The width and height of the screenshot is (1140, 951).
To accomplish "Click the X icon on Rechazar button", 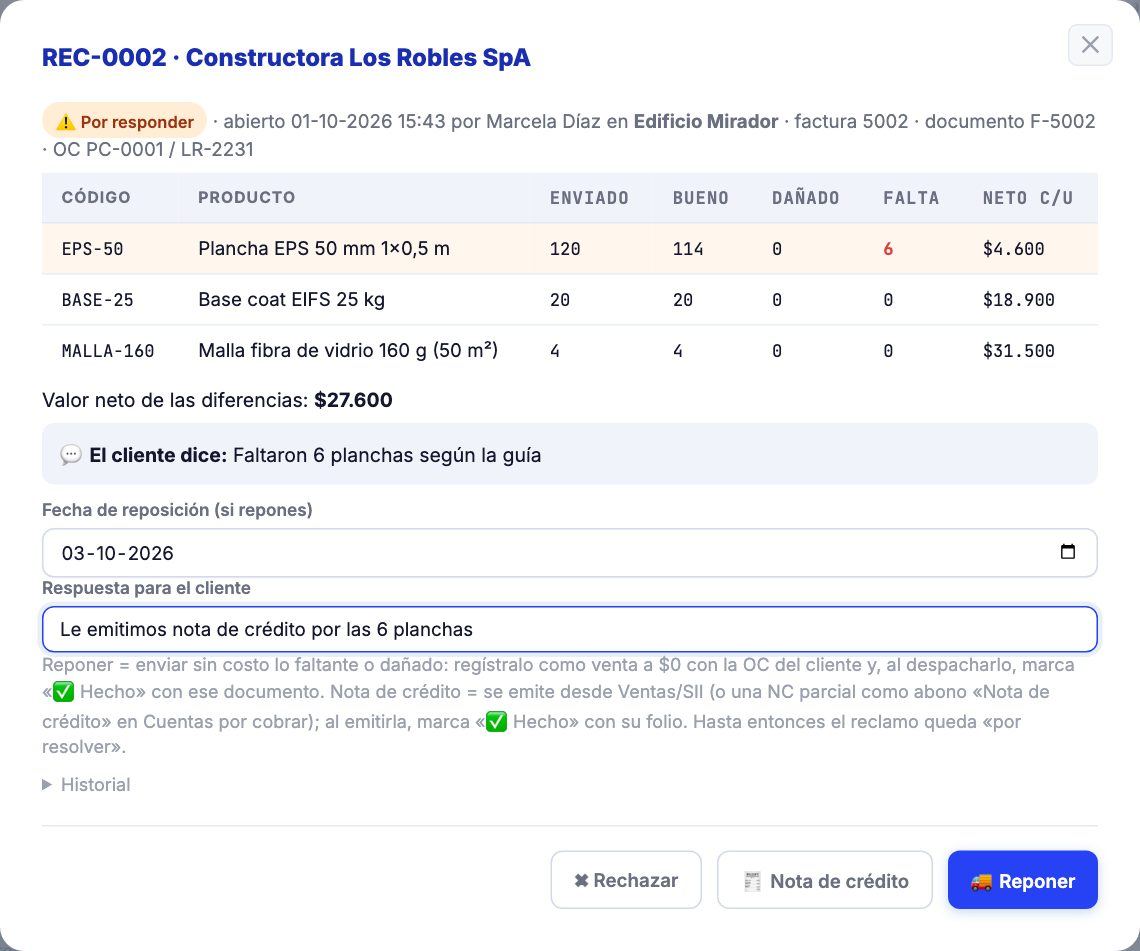I will [x=581, y=880].
